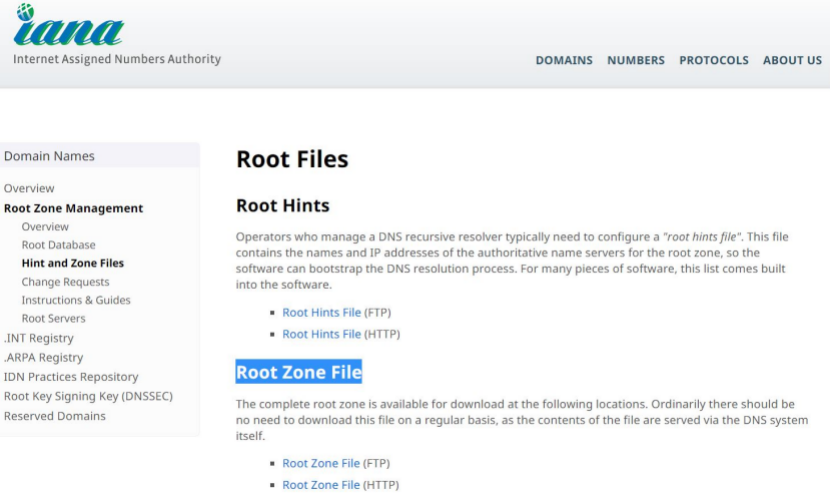Open Root Key Signing Key (DNSSEC)
The width and height of the screenshot is (832, 494).
coord(88,396)
